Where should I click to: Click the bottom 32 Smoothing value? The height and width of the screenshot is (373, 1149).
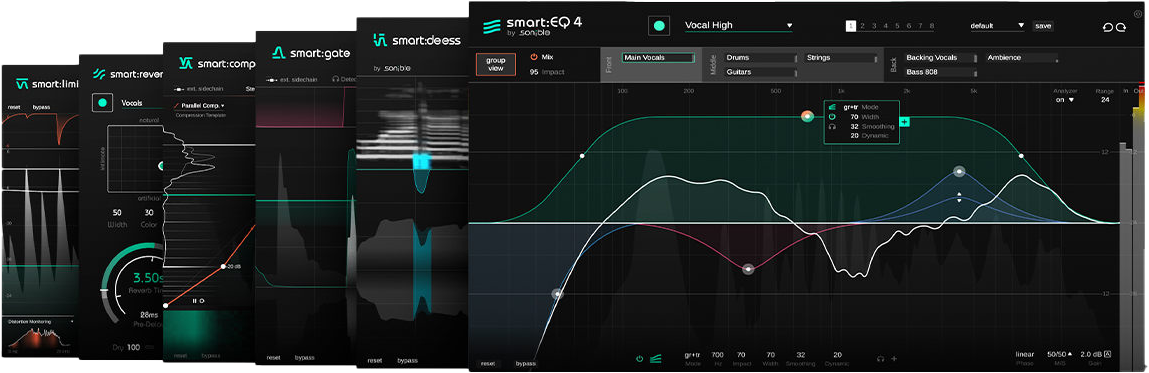click(801, 354)
